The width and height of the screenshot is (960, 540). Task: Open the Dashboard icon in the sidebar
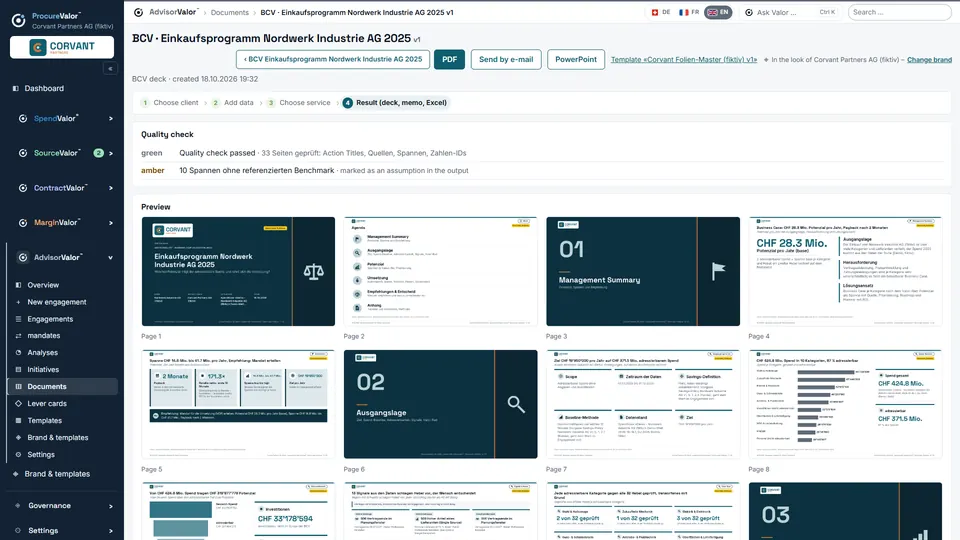click(16, 88)
